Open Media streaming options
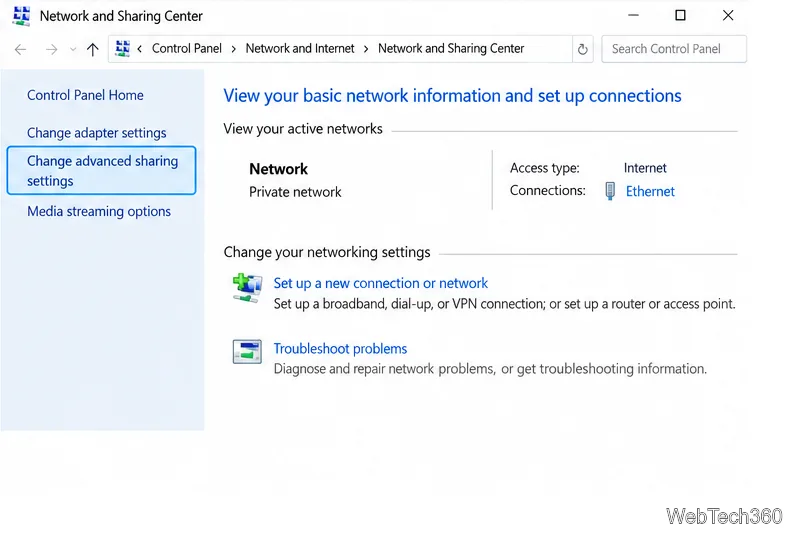Image resolution: width=800 pixels, height=544 pixels. pos(99,211)
